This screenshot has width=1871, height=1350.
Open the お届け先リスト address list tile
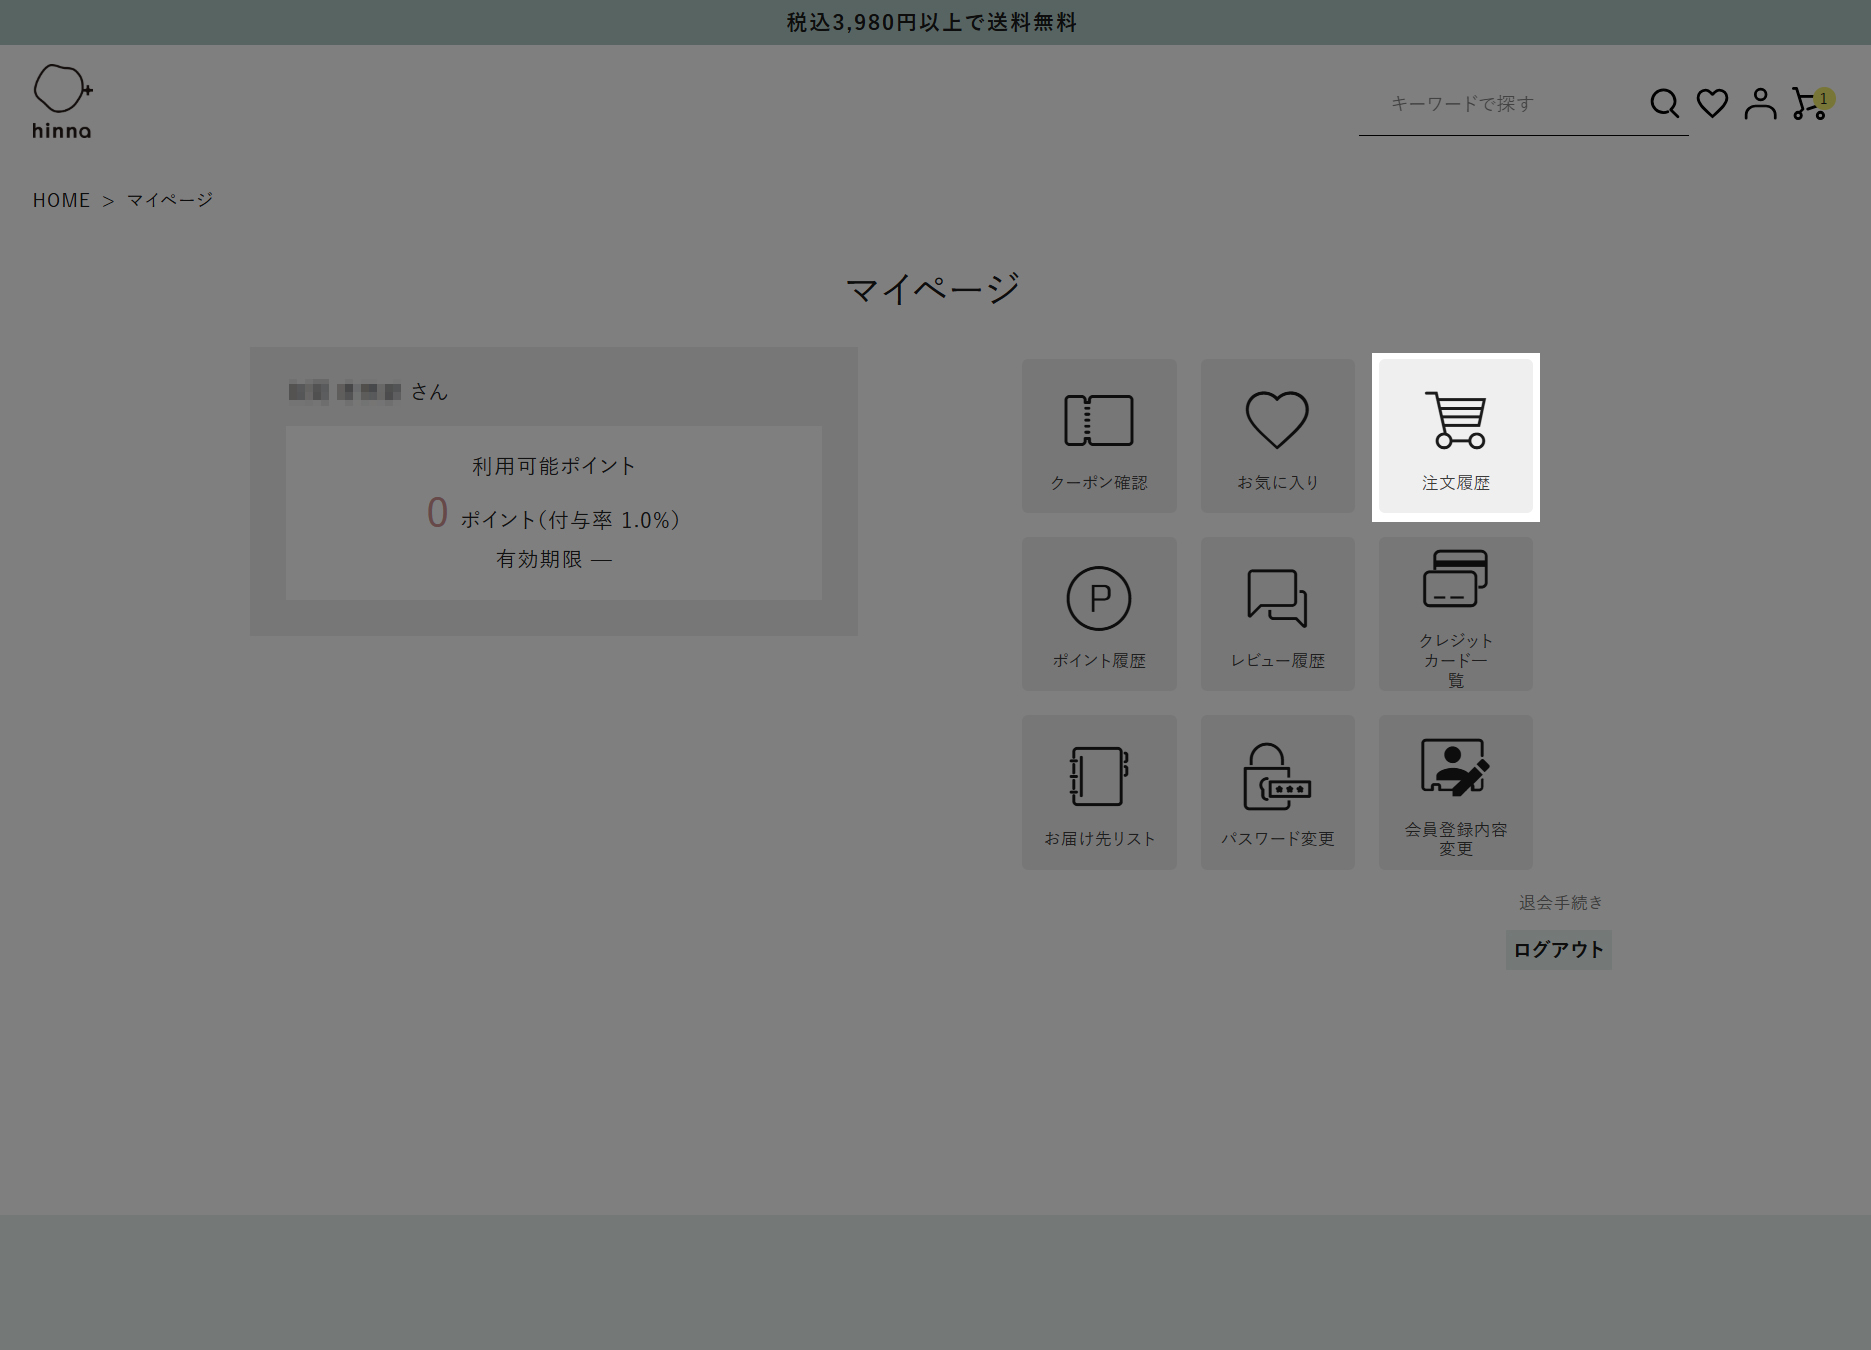(1099, 792)
